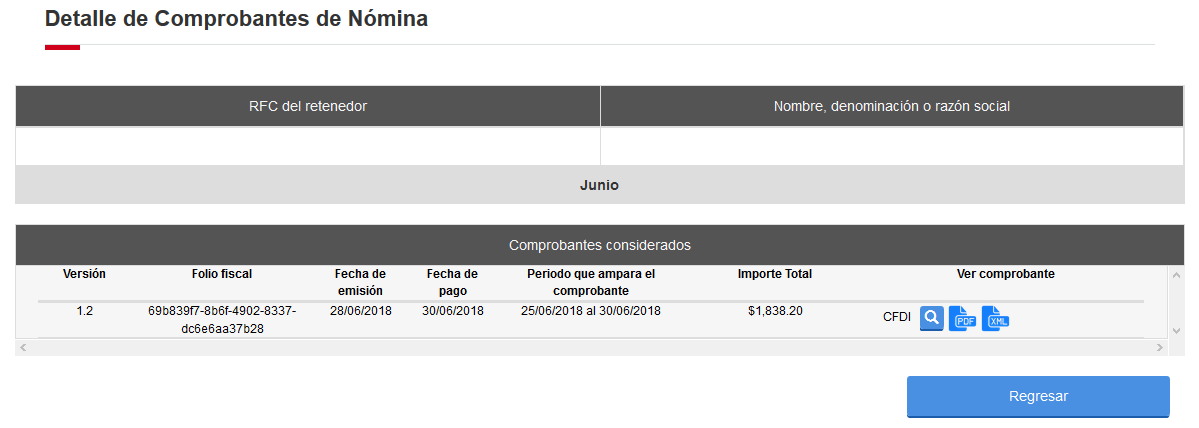Click the table's vertical scrollbar up arrow
The image size is (1199, 428).
pyautogui.click(x=1176, y=274)
